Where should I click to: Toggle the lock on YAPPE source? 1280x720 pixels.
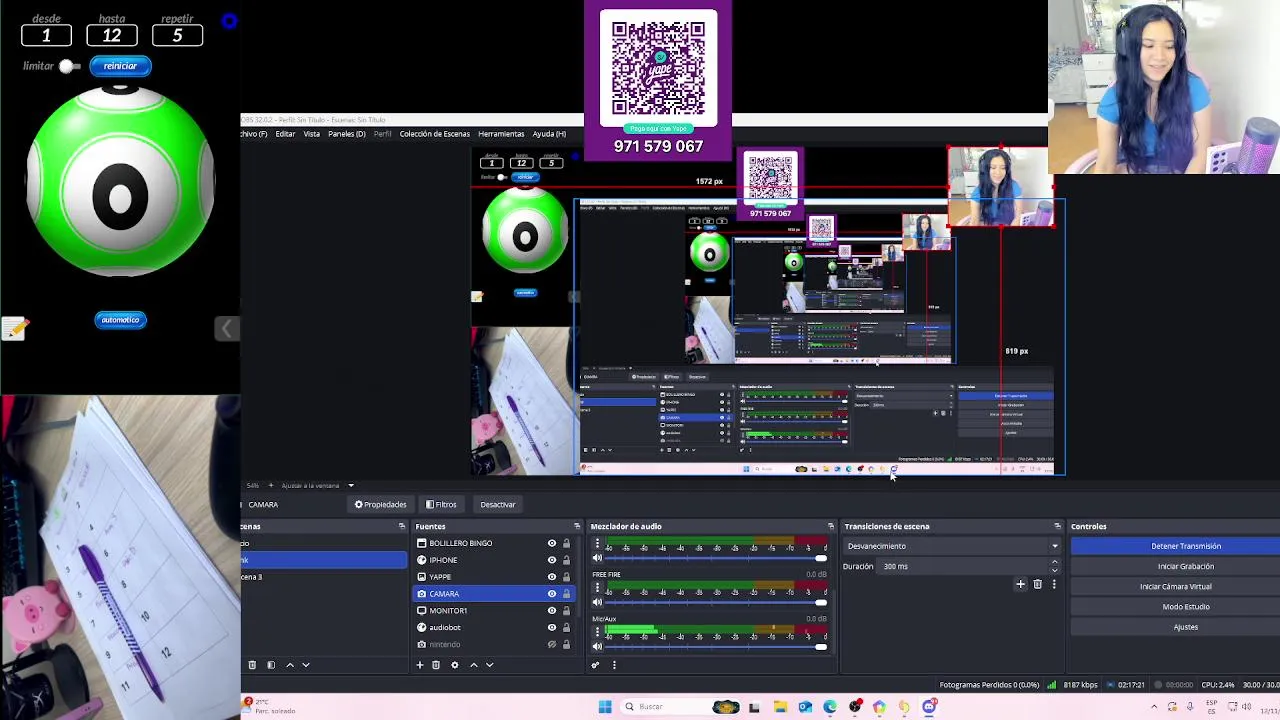[566, 577]
